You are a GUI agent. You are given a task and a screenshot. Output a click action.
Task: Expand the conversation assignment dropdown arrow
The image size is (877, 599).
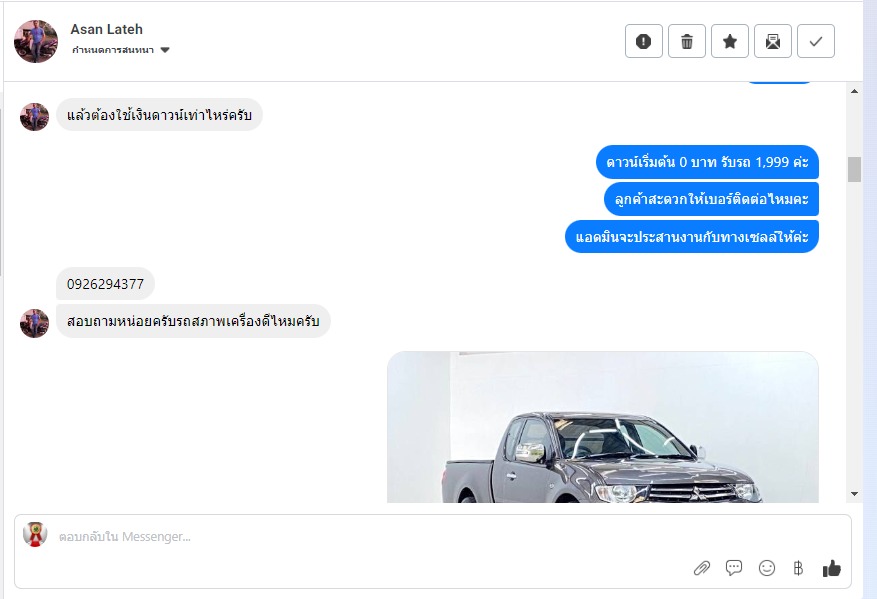tap(165, 50)
